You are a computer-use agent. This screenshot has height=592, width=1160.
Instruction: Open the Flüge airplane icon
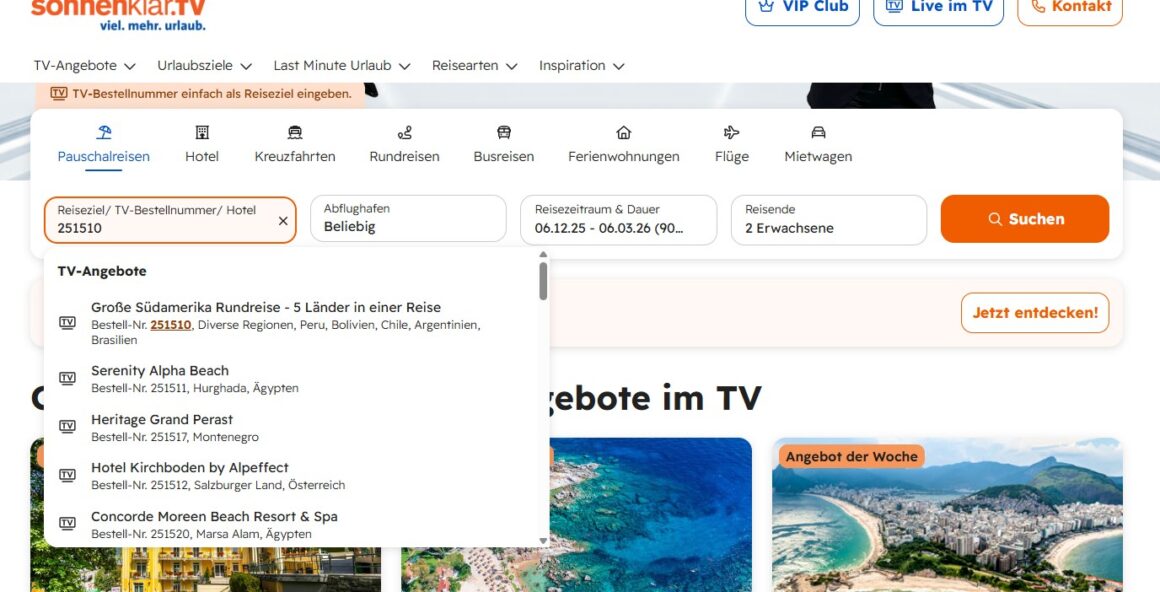731,131
